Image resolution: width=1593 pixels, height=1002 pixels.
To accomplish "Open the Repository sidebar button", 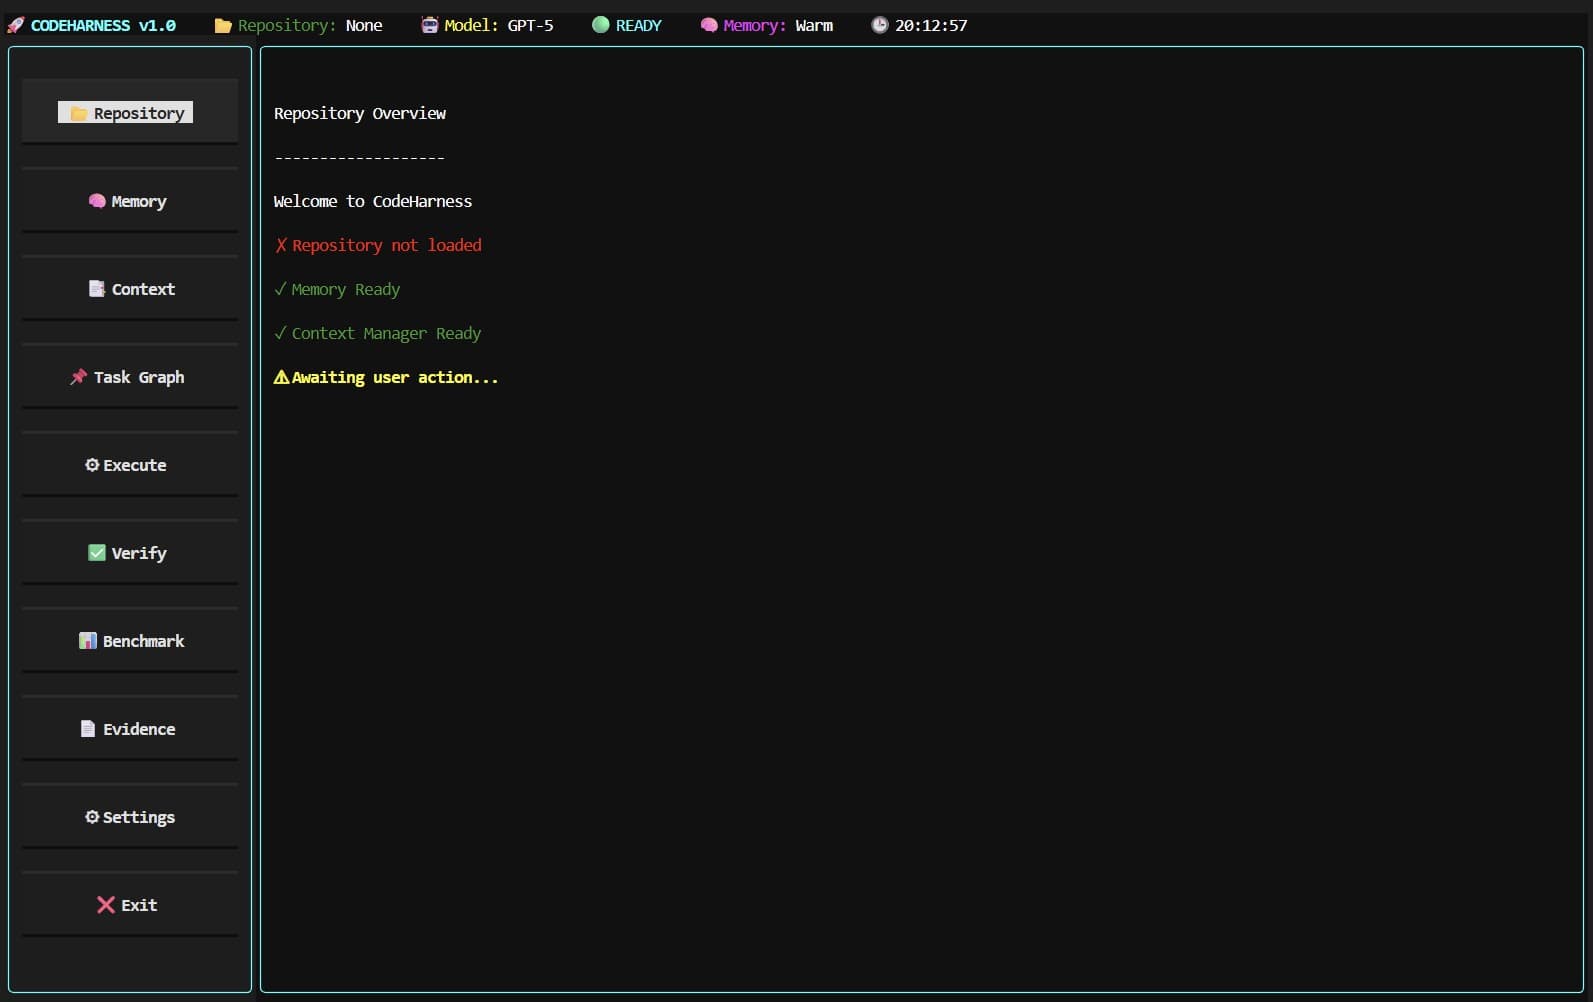I will (x=130, y=112).
